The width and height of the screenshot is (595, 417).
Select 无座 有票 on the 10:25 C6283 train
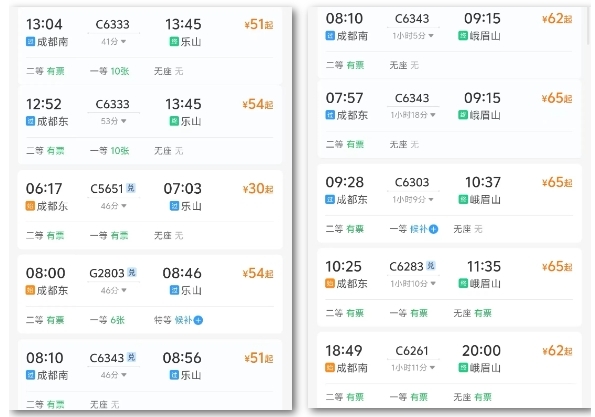[472, 313]
